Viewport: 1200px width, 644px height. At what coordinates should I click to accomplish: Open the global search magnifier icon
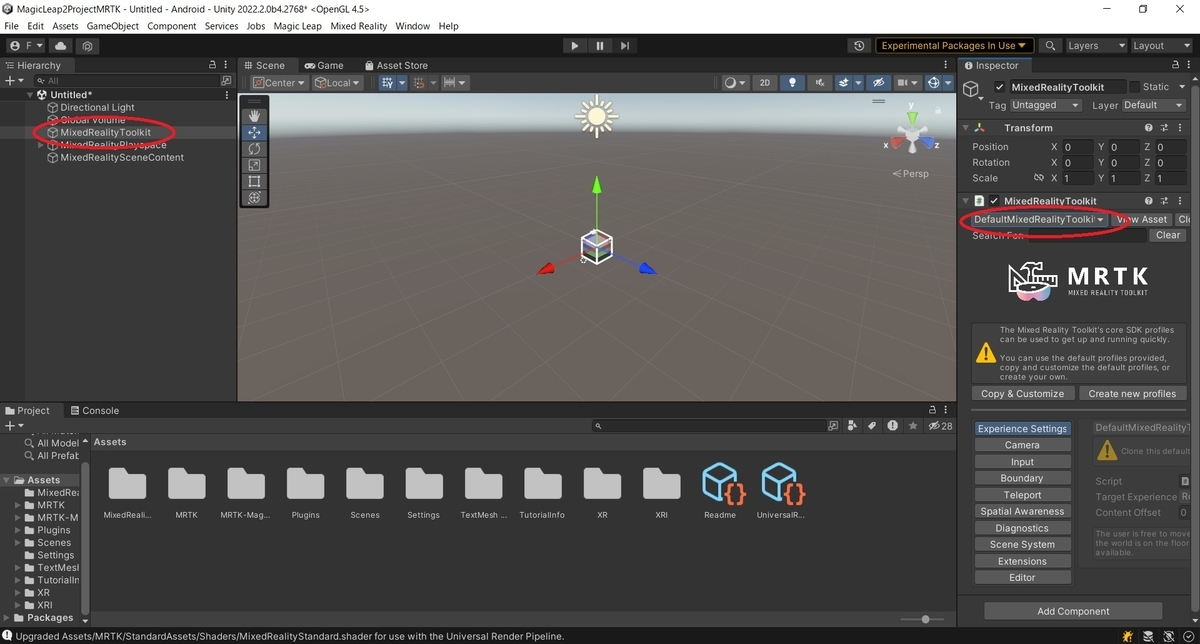coord(1050,45)
